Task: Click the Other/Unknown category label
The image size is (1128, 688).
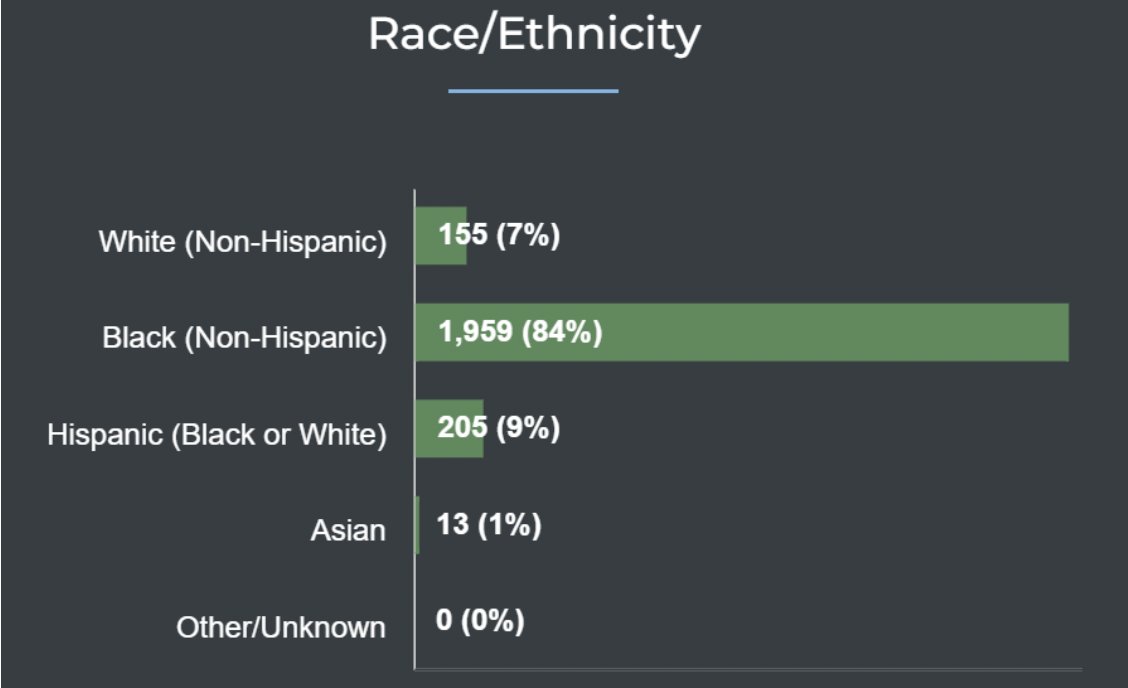Action: [x=281, y=628]
